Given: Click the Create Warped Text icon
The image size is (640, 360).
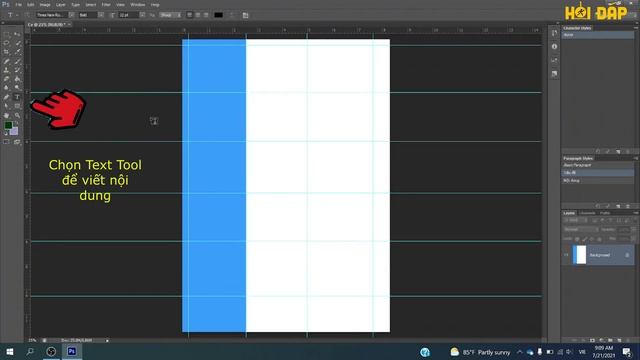Looking at the screenshot, I should point(232,15).
